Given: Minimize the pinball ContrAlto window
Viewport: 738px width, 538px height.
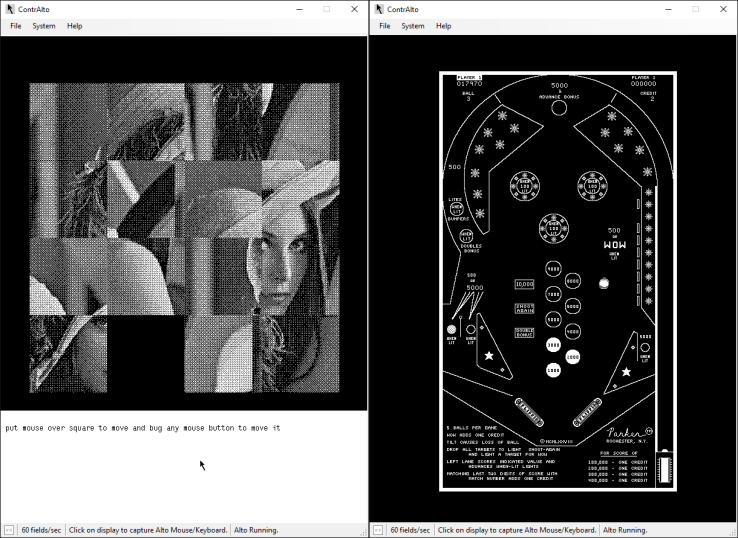Looking at the screenshot, I should (668, 9).
